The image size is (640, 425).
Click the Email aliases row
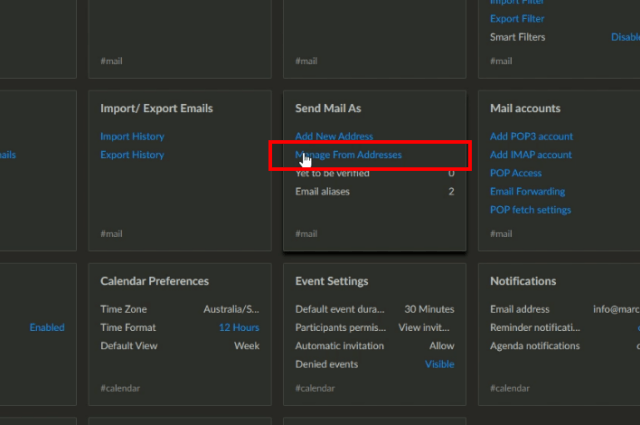(x=374, y=191)
